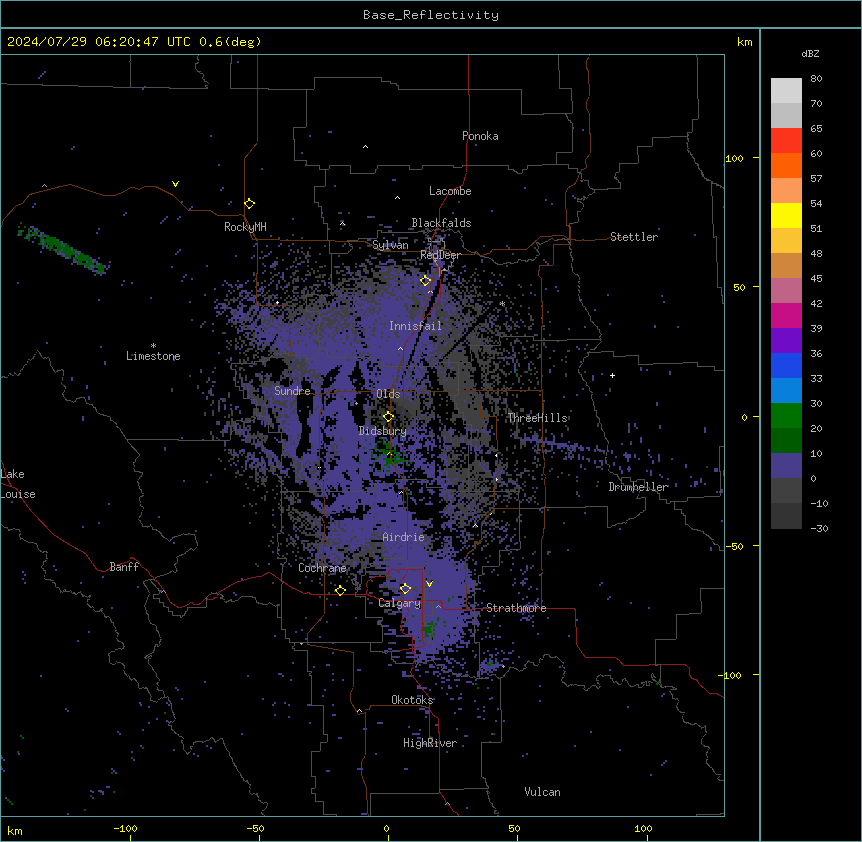Click the RockyMH label

click(x=245, y=227)
